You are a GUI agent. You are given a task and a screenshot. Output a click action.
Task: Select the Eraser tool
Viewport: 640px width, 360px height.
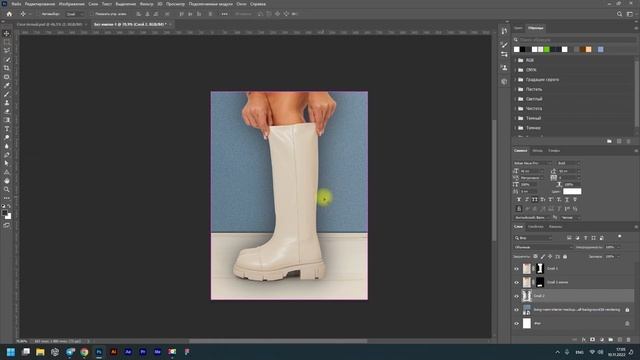7,111
